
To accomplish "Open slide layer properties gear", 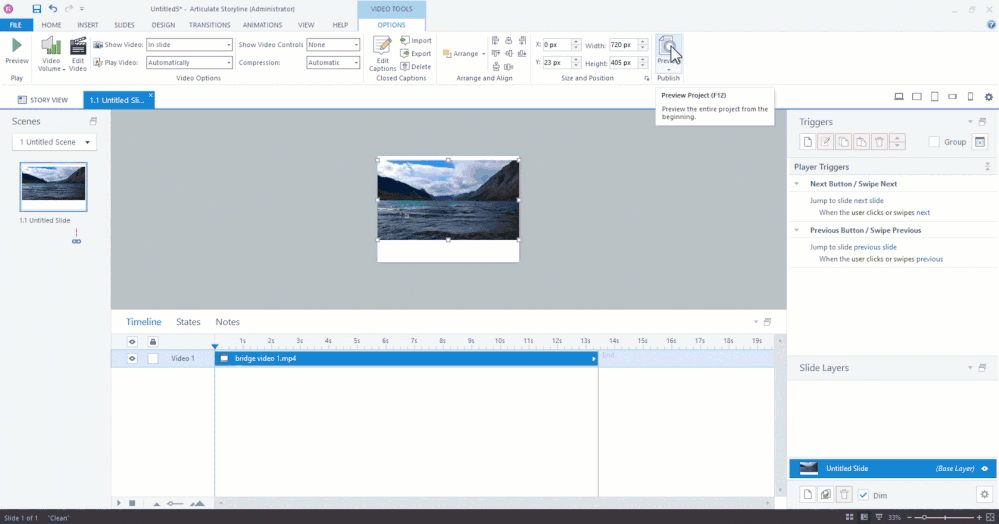I will (984, 495).
